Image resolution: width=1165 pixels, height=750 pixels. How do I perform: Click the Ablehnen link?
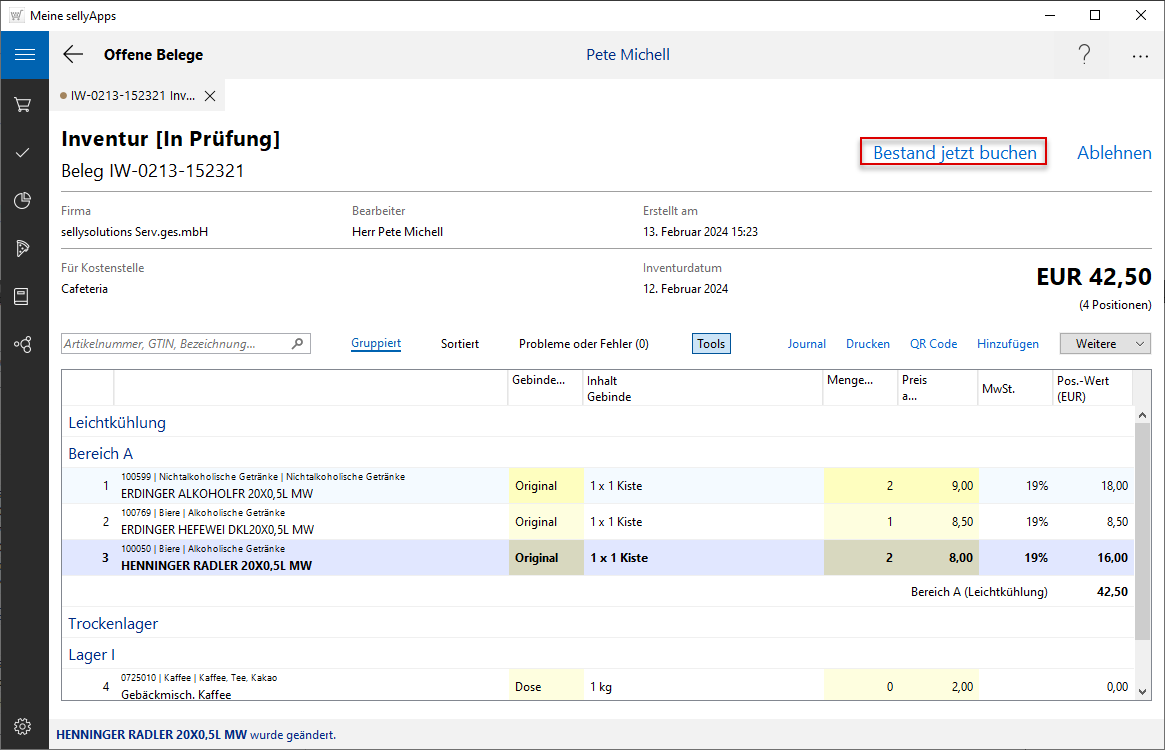(1114, 153)
